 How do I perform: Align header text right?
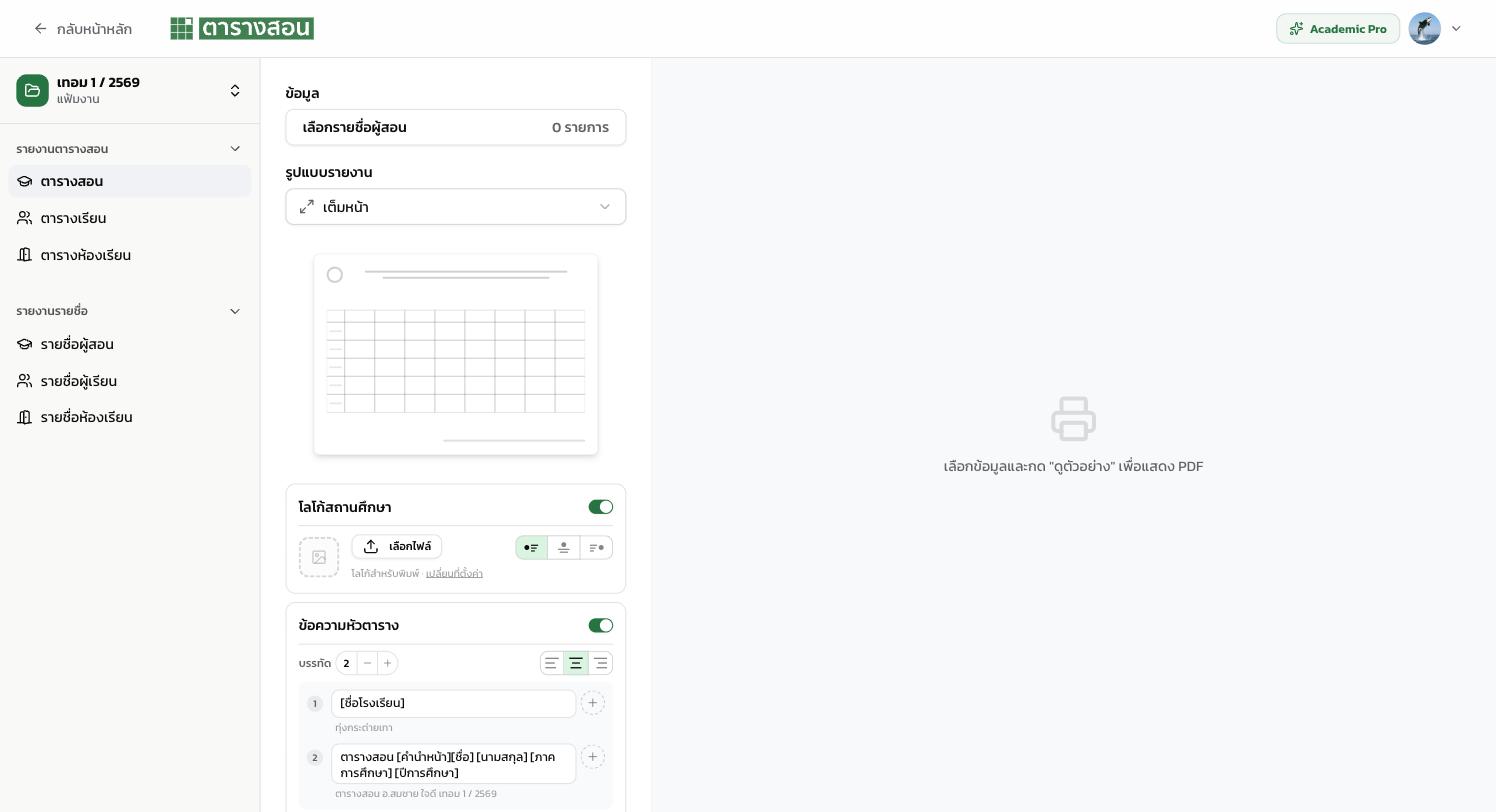pyautogui.click(x=600, y=663)
